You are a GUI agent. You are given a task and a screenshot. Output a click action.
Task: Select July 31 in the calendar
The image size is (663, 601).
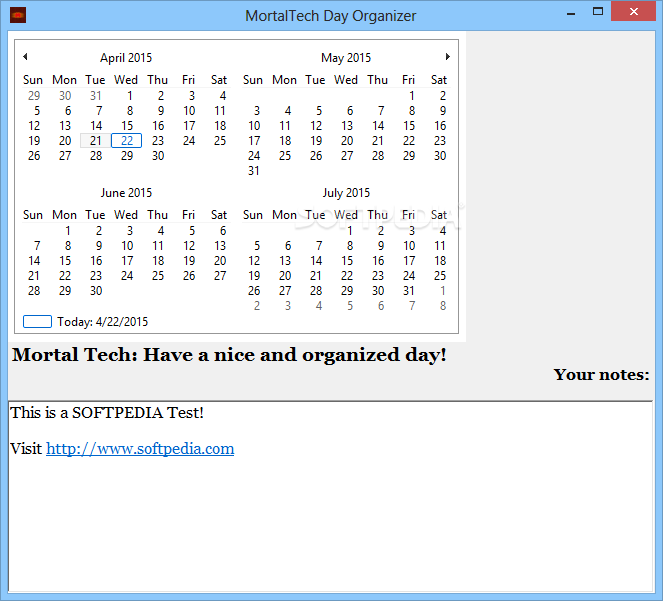coord(408,291)
